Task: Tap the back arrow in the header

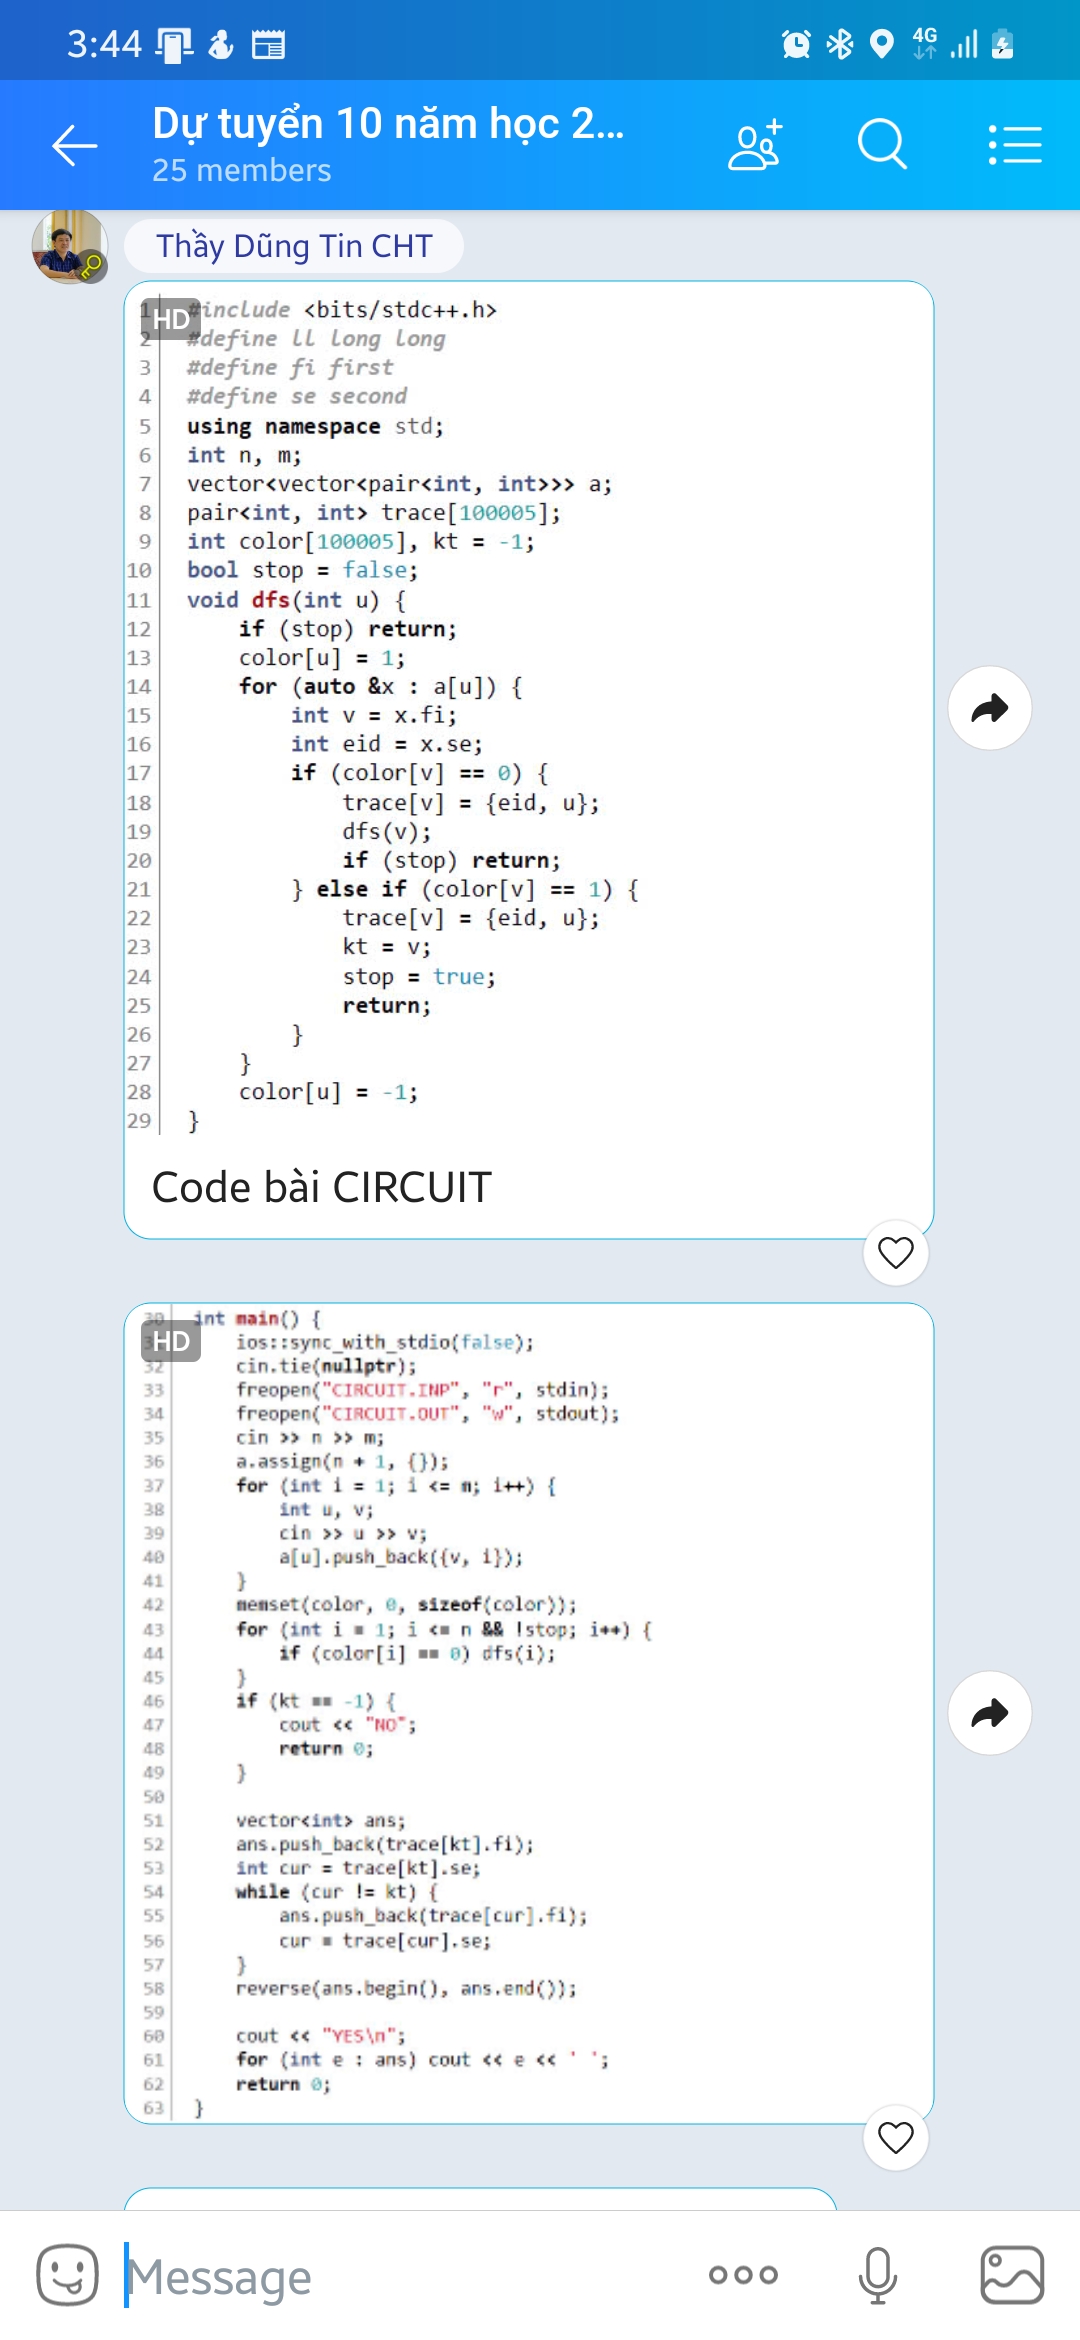Action: click(75, 146)
